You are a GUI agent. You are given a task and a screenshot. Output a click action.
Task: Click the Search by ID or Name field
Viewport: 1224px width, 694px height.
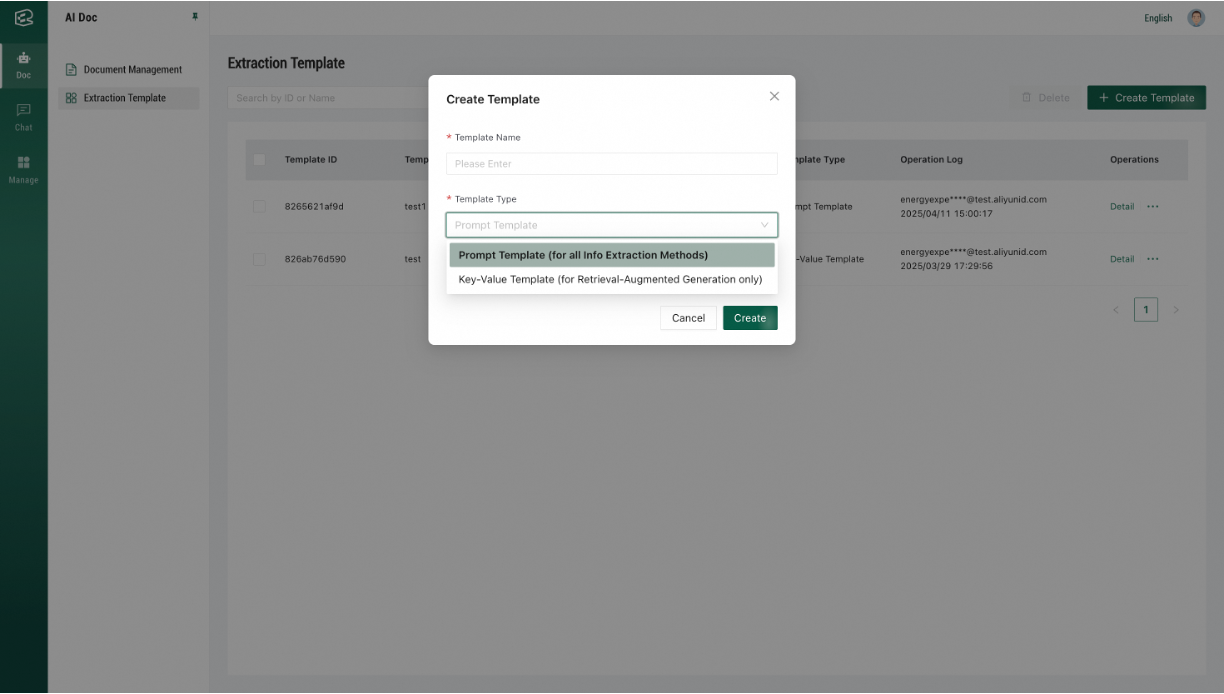pos(330,98)
